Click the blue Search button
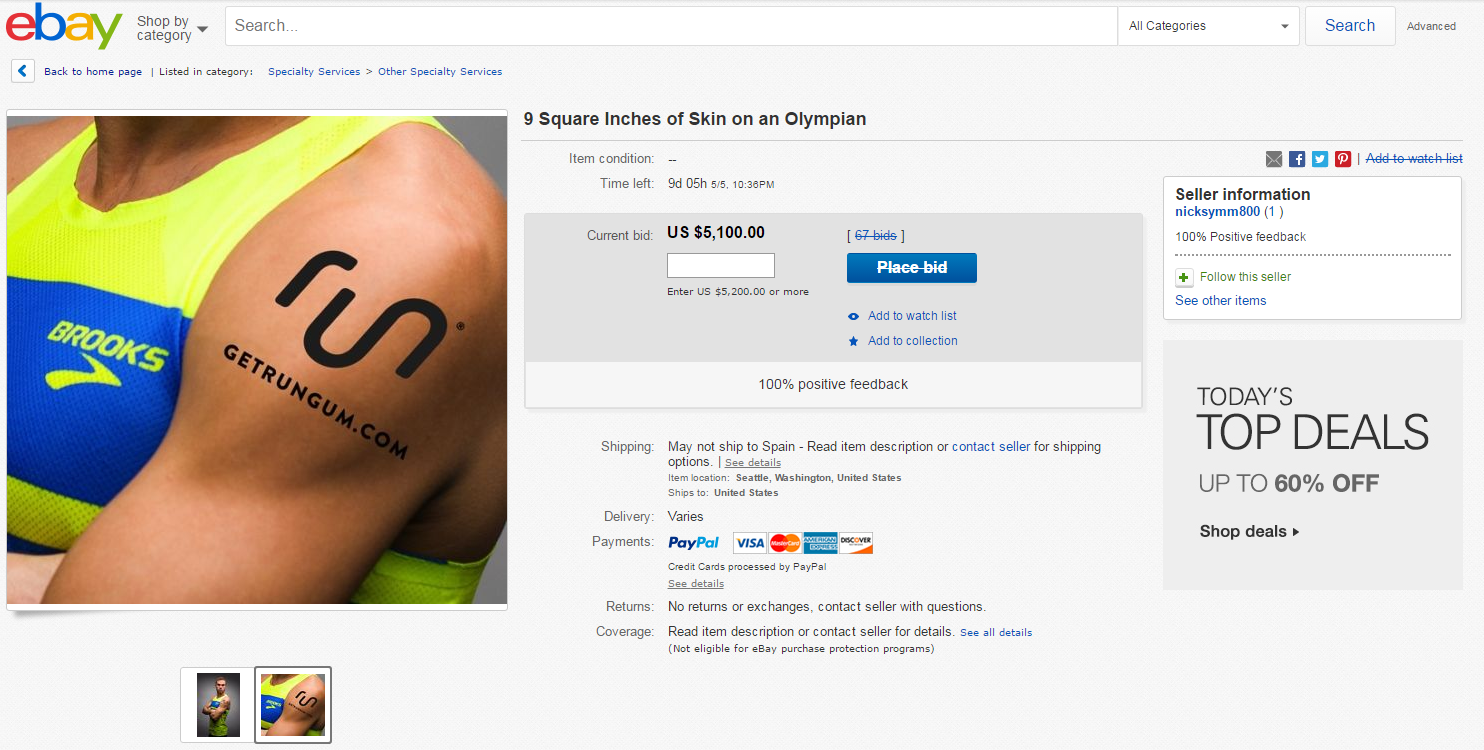1484x750 pixels. pyautogui.click(x=1350, y=26)
